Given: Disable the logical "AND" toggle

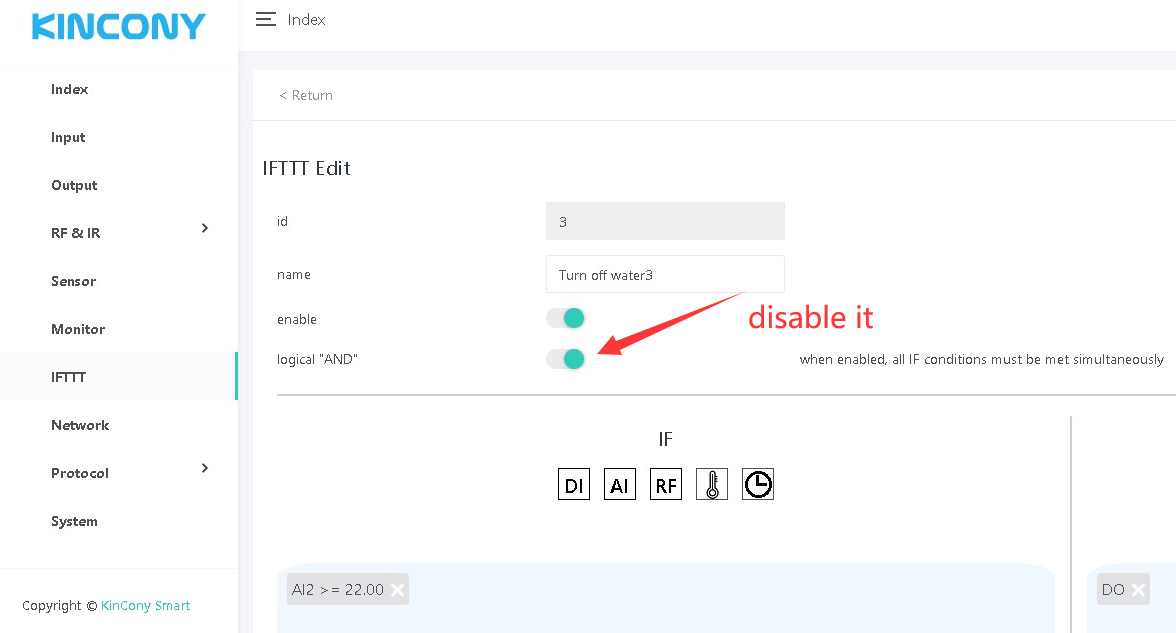Looking at the screenshot, I should (565, 359).
